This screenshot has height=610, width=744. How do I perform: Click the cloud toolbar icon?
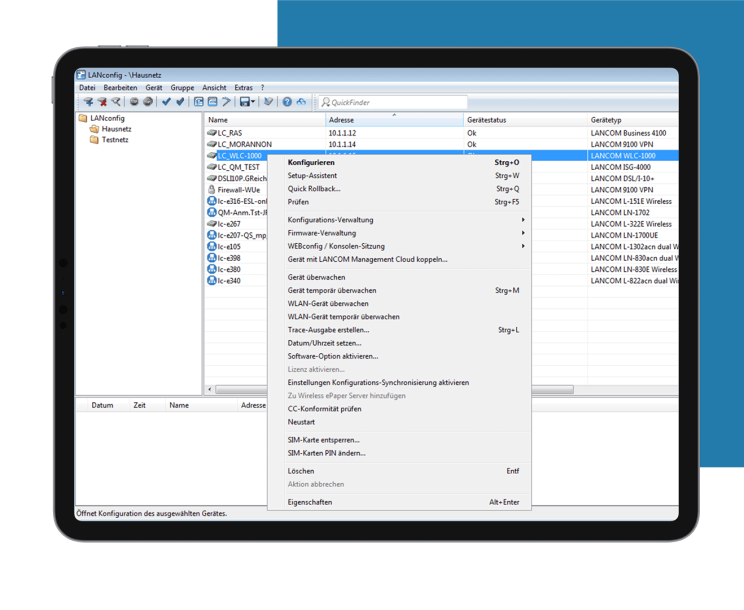(x=301, y=102)
